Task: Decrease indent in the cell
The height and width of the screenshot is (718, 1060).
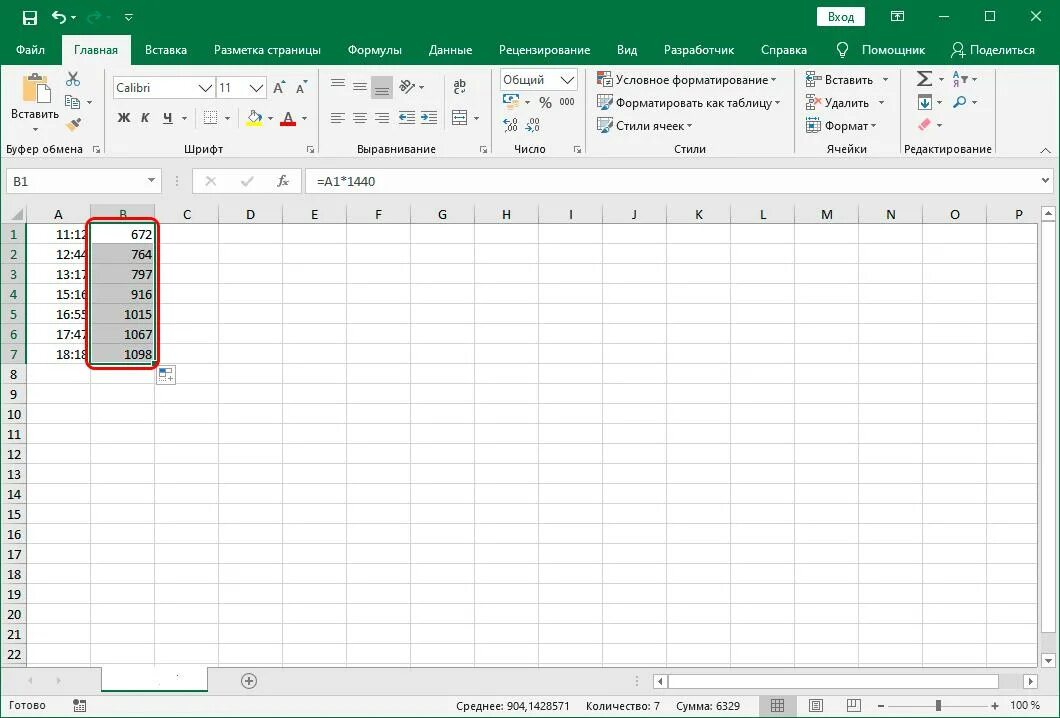Action: tap(406, 118)
